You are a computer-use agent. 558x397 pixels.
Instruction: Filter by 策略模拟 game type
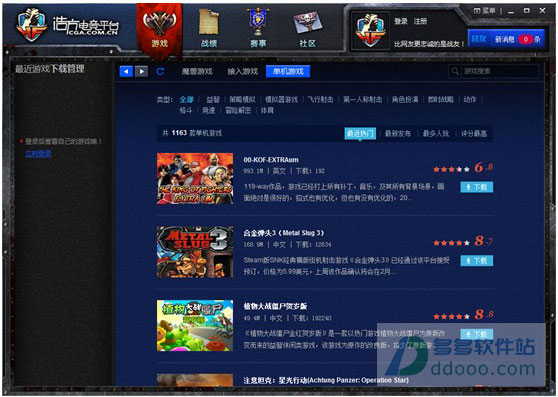(242, 100)
